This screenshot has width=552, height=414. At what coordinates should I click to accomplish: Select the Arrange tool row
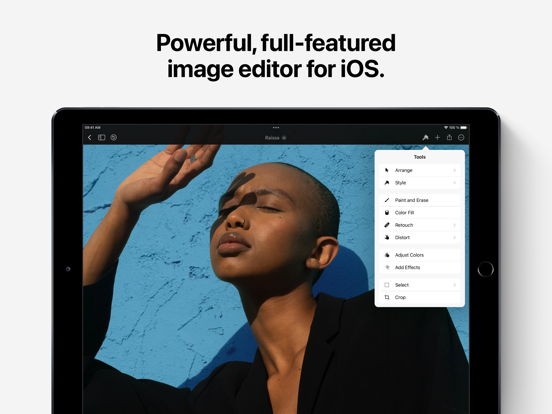coord(420,170)
